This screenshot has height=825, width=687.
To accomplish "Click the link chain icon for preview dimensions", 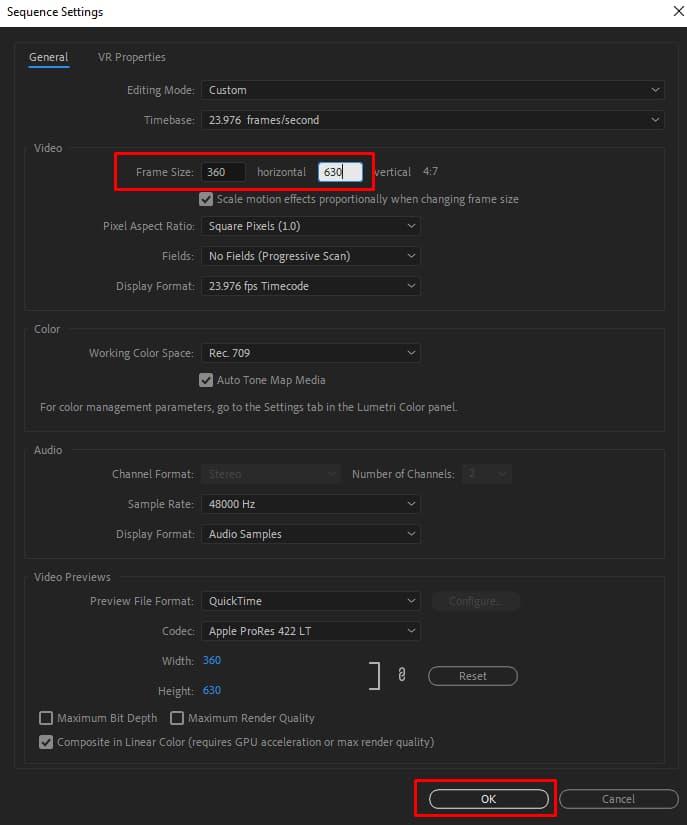I will [x=401, y=676].
